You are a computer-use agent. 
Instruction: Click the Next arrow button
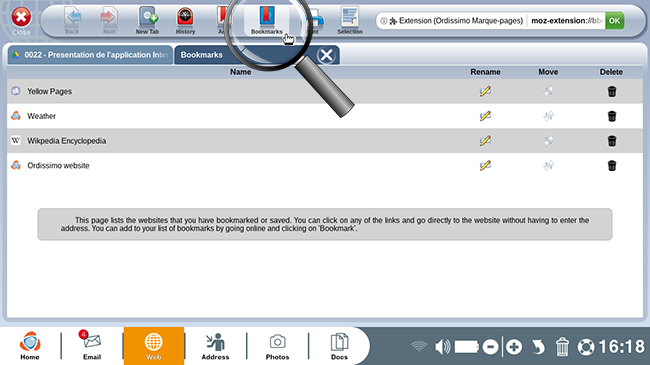pyautogui.click(x=109, y=20)
